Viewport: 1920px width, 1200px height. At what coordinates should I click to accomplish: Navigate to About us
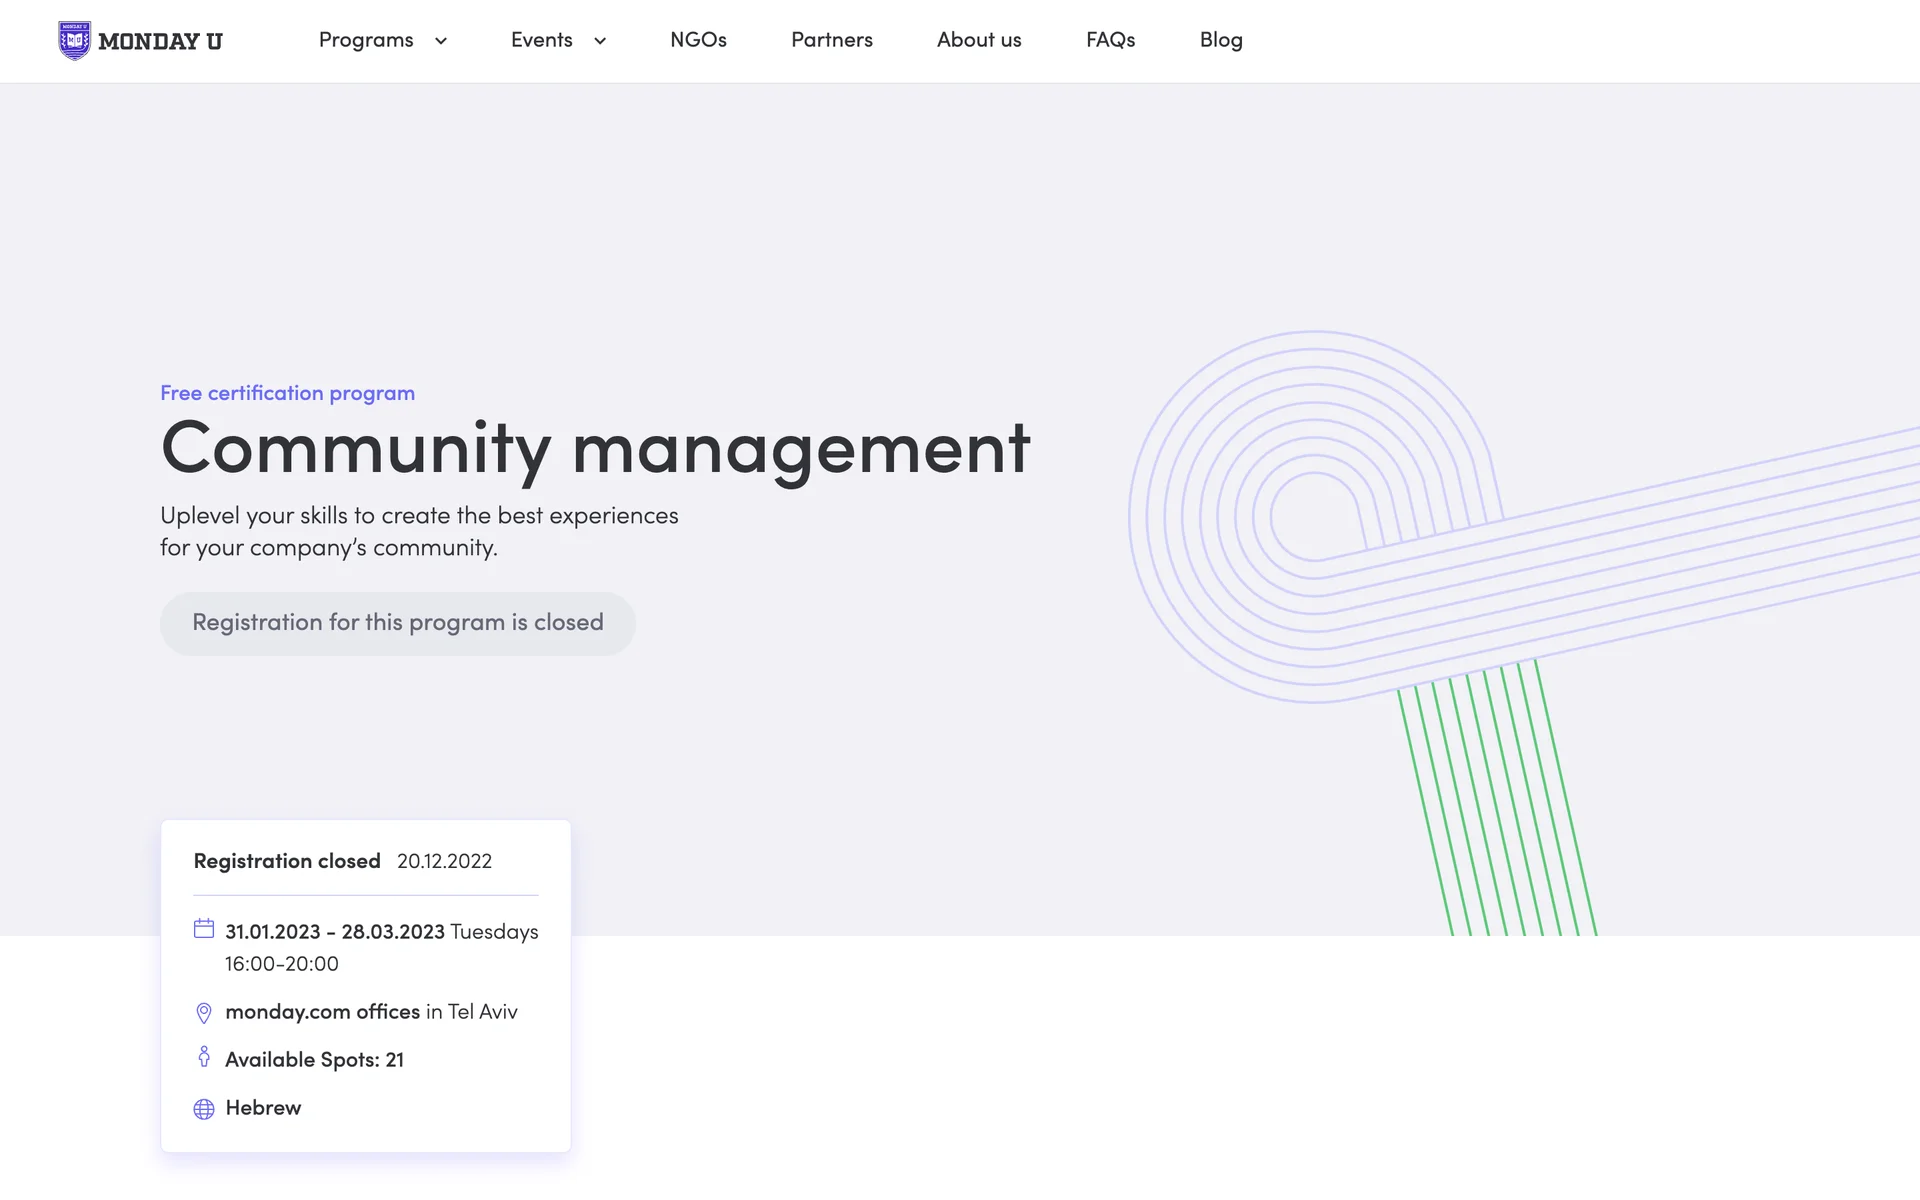pyautogui.click(x=979, y=40)
